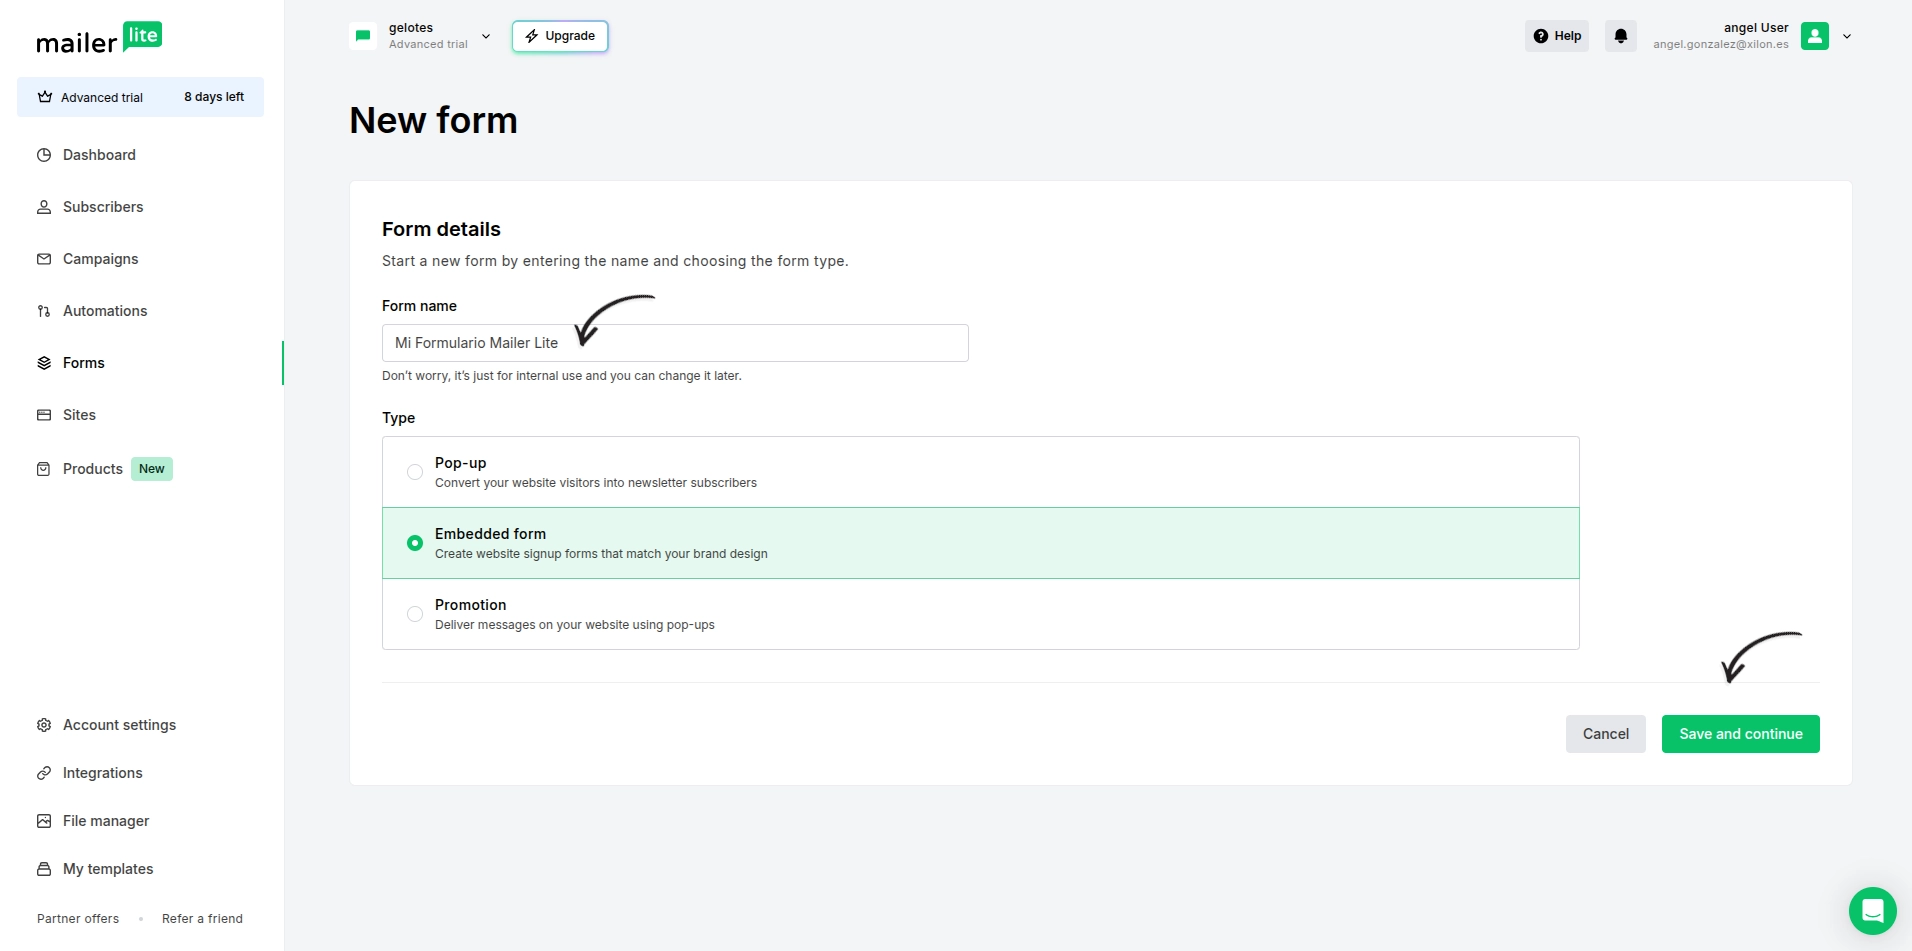This screenshot has height=951, width=1912.
Task: Click into the Form name field
Action: click(674, 343)
